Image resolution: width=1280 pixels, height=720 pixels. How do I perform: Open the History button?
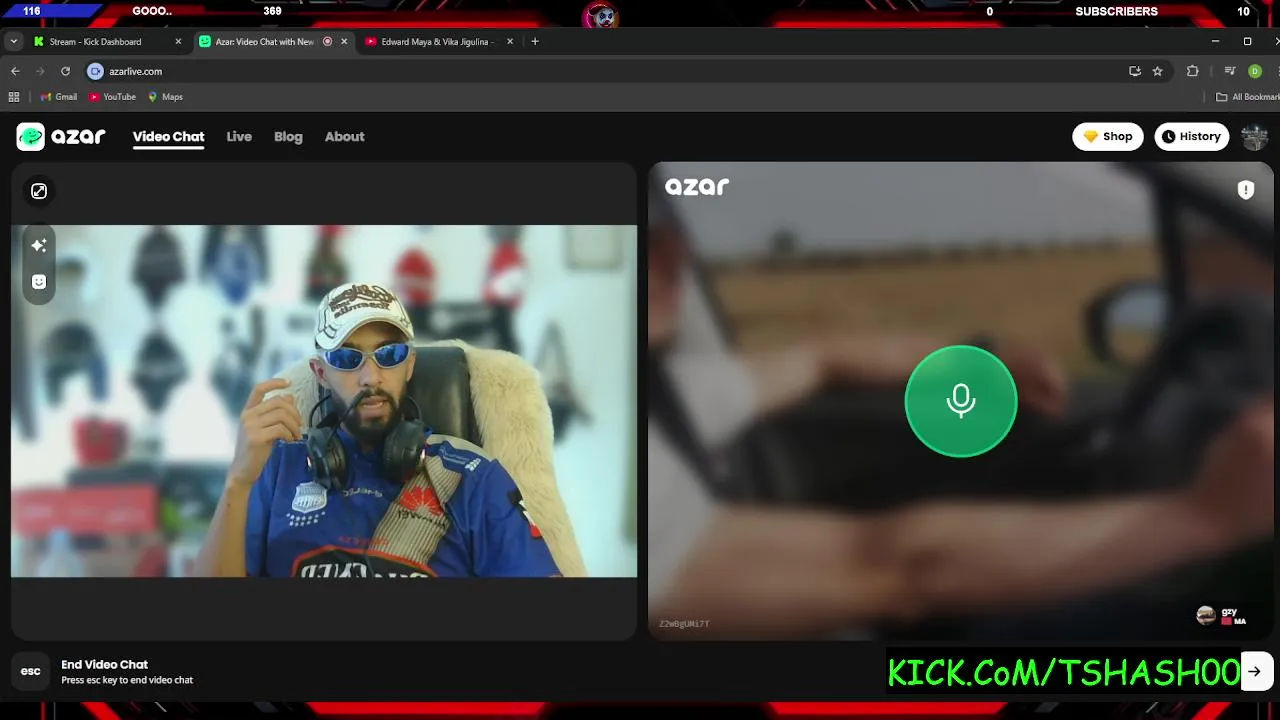coord(1191,137)
